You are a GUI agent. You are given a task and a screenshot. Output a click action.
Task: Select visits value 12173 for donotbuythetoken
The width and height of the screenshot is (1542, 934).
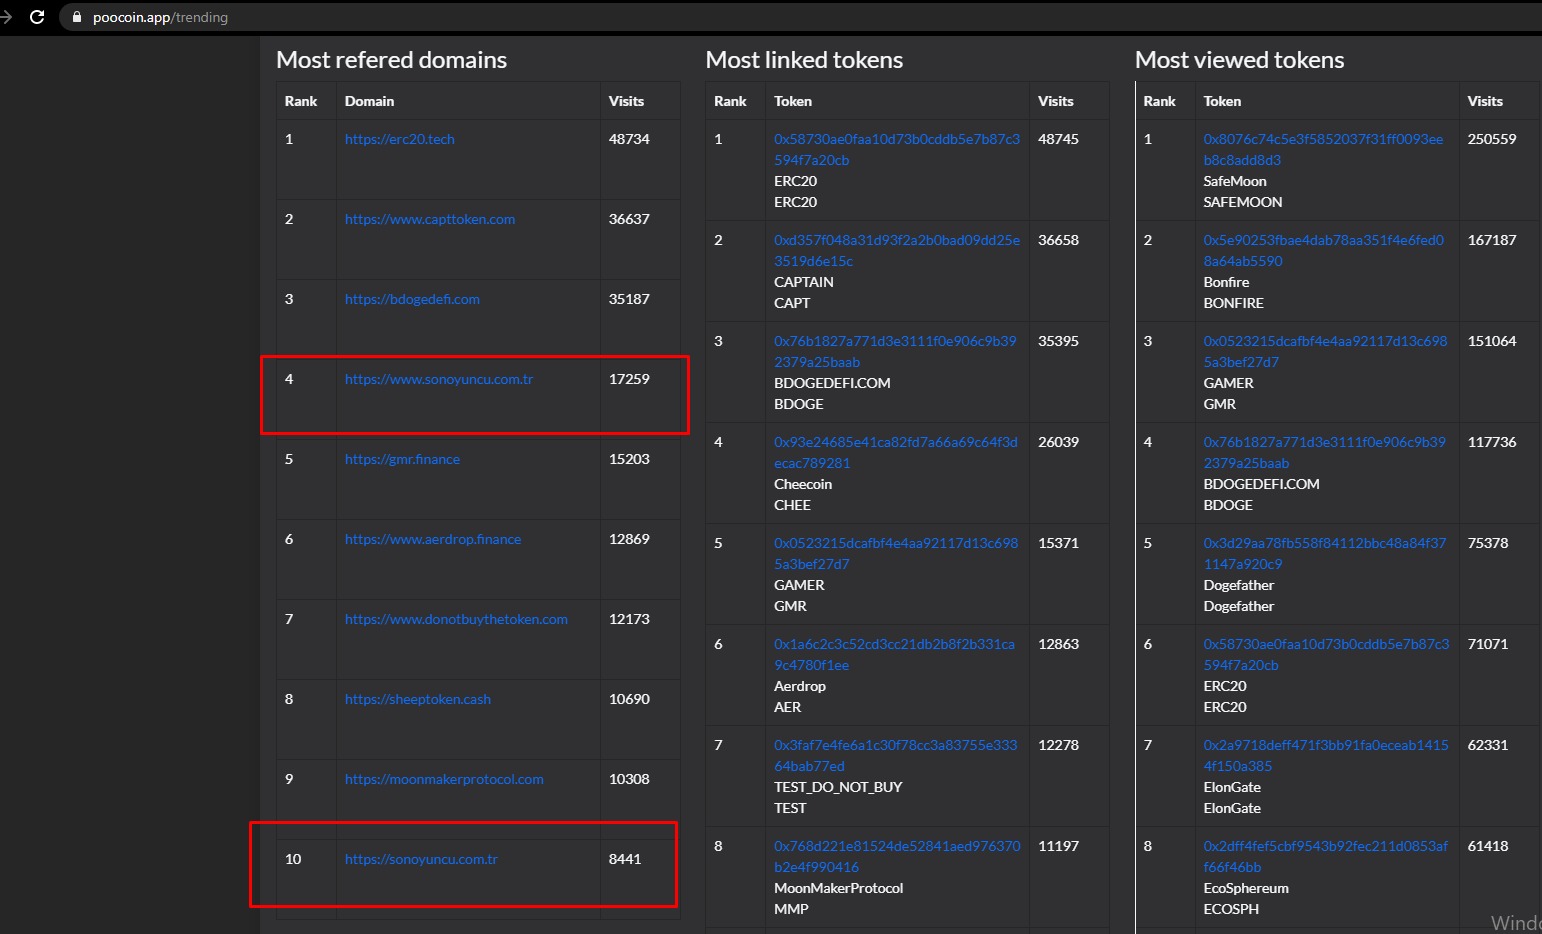(x=629, y=619)
